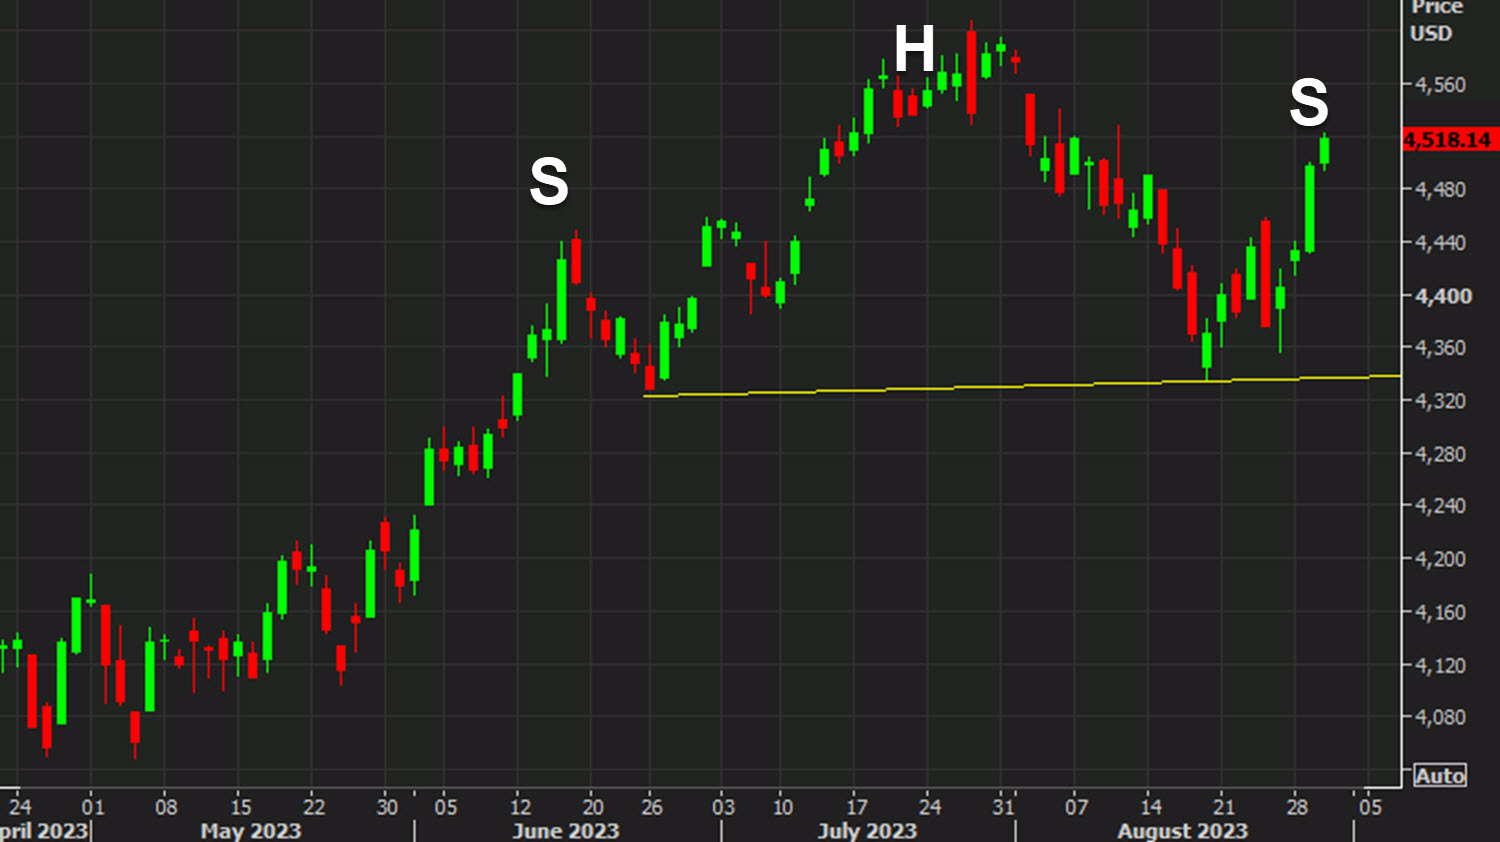
Task: Click the tall red candle at chart peak
Action: click(x=971, y=72)
